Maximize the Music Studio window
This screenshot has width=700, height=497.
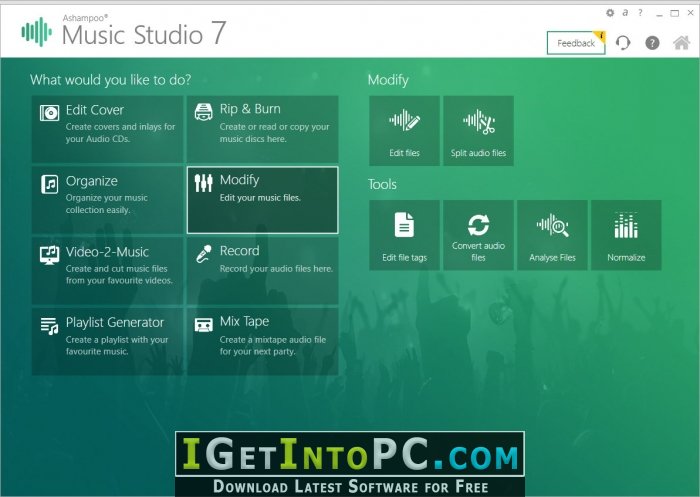click(x=675, y=13)
